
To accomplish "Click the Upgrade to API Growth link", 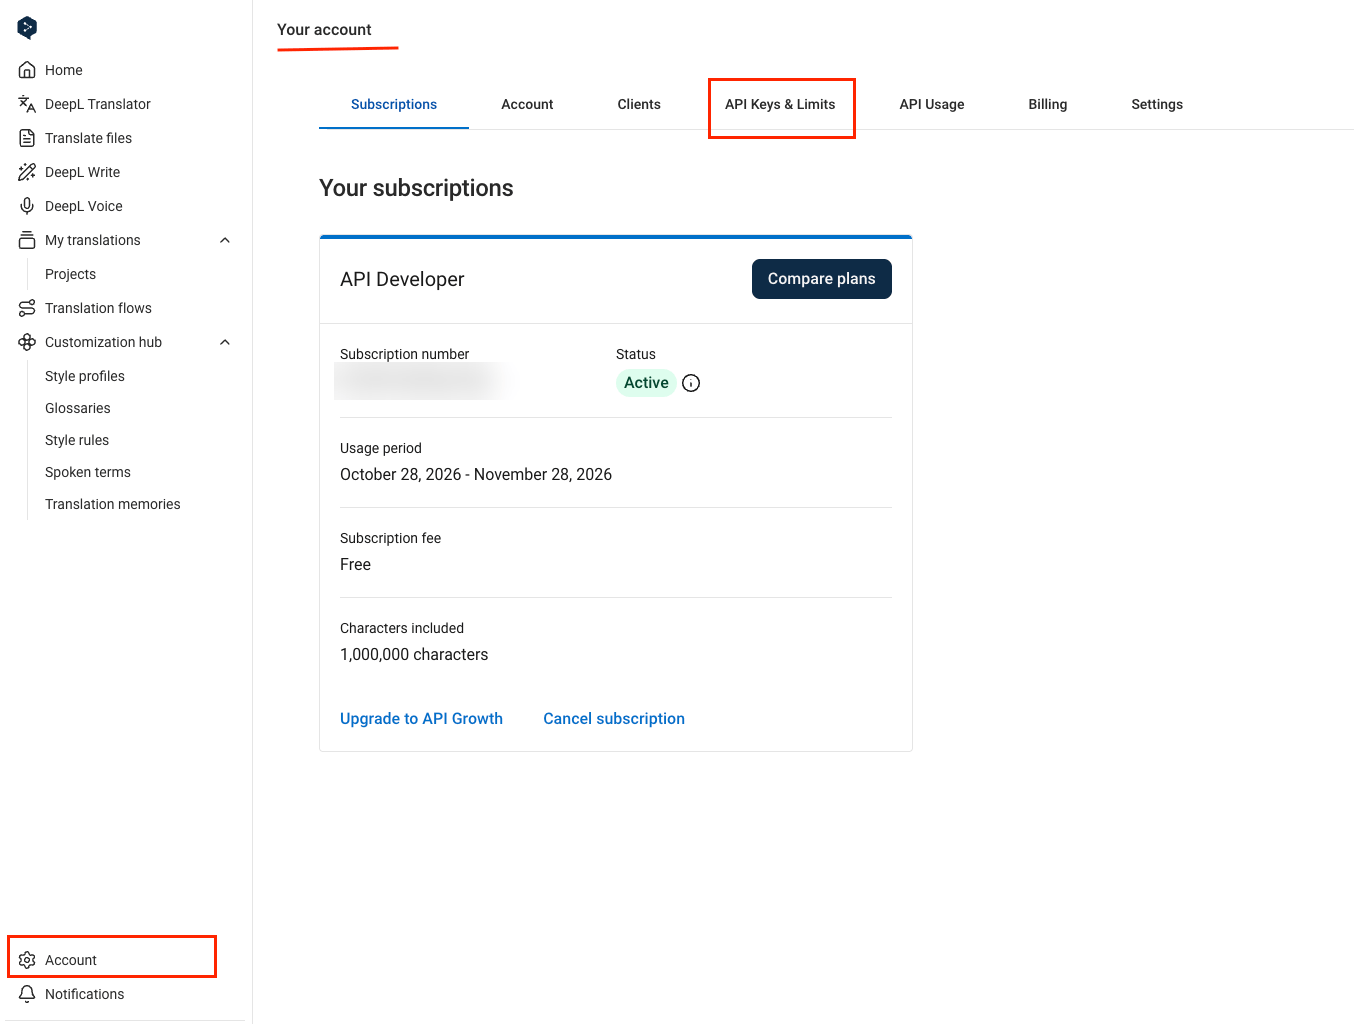I will [421, 718].
